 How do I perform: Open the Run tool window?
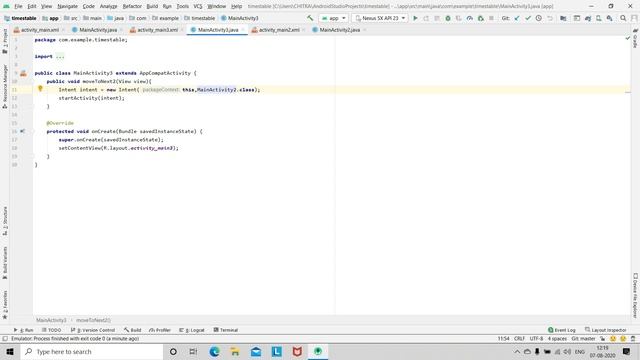(x=23, y=330)
